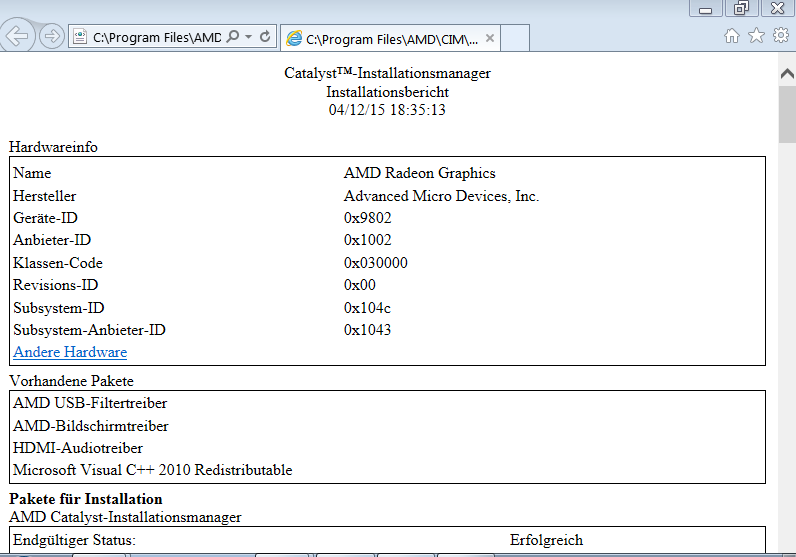Click Microsoft Visual C++ 2010 Redistributable row
The width and height of the screenshot is (796, 557).
click(x=387, y=470)
